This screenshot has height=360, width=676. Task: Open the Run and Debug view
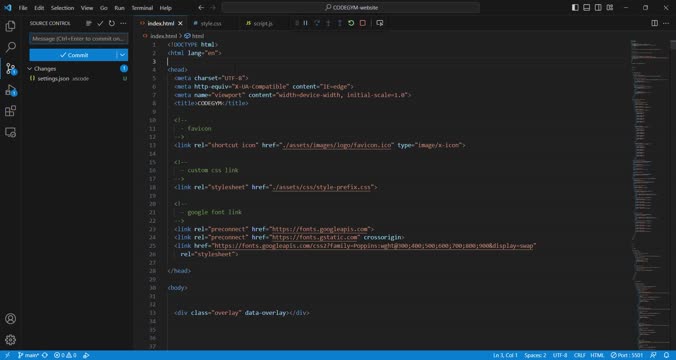pos(10,90)
